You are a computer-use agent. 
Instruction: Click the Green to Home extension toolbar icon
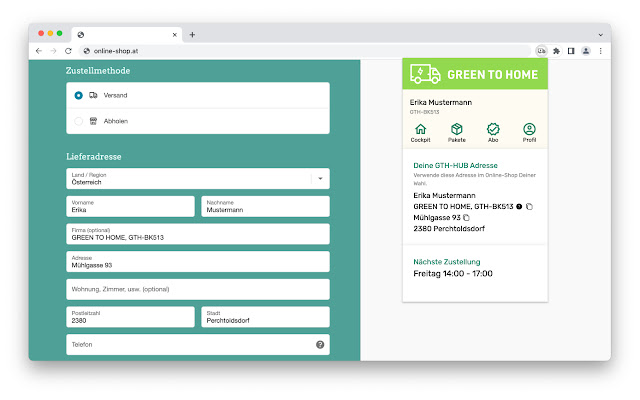[541, 51]
